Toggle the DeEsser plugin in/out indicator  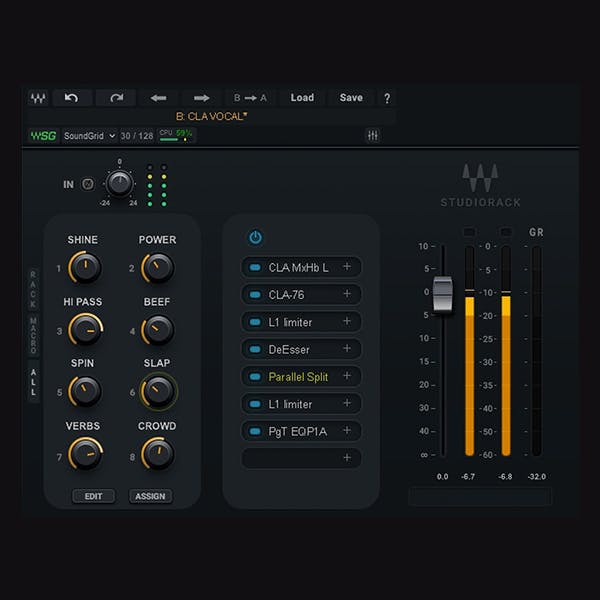point(254,349)
